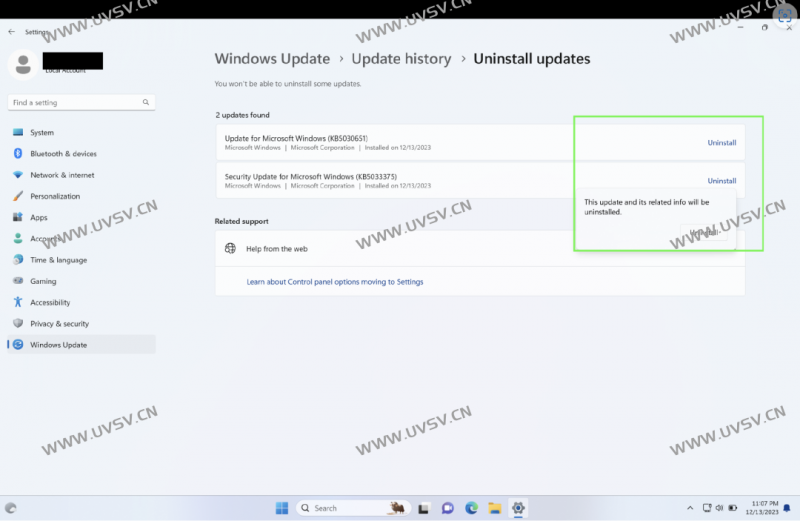The width and height of the screenshot is (800, 521).
Task: Minimize the Settings window
Action: click(x=740, y=28)
